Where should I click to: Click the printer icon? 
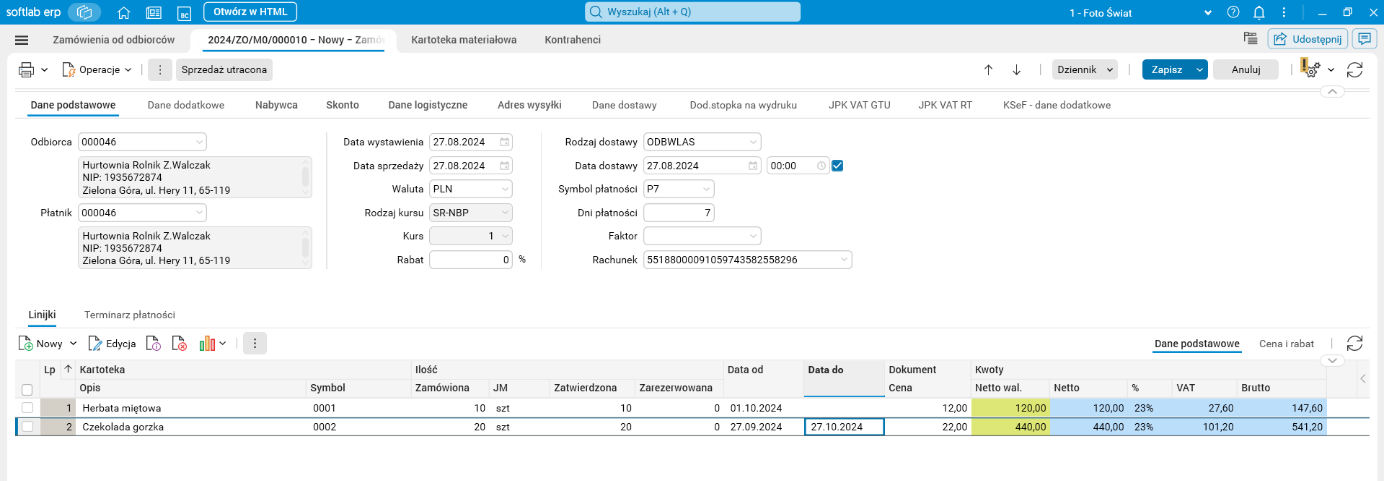pos(27,70)
